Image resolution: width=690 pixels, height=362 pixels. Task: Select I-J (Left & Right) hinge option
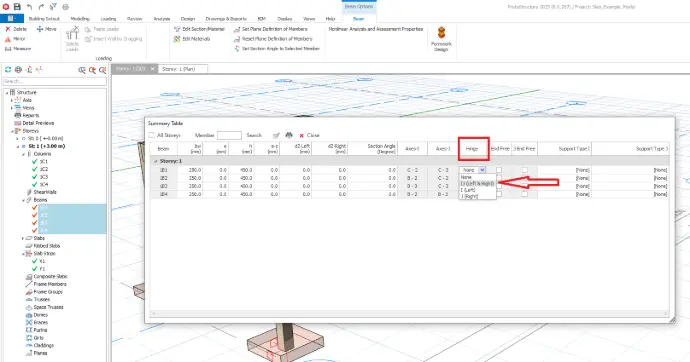pos(477,183)
